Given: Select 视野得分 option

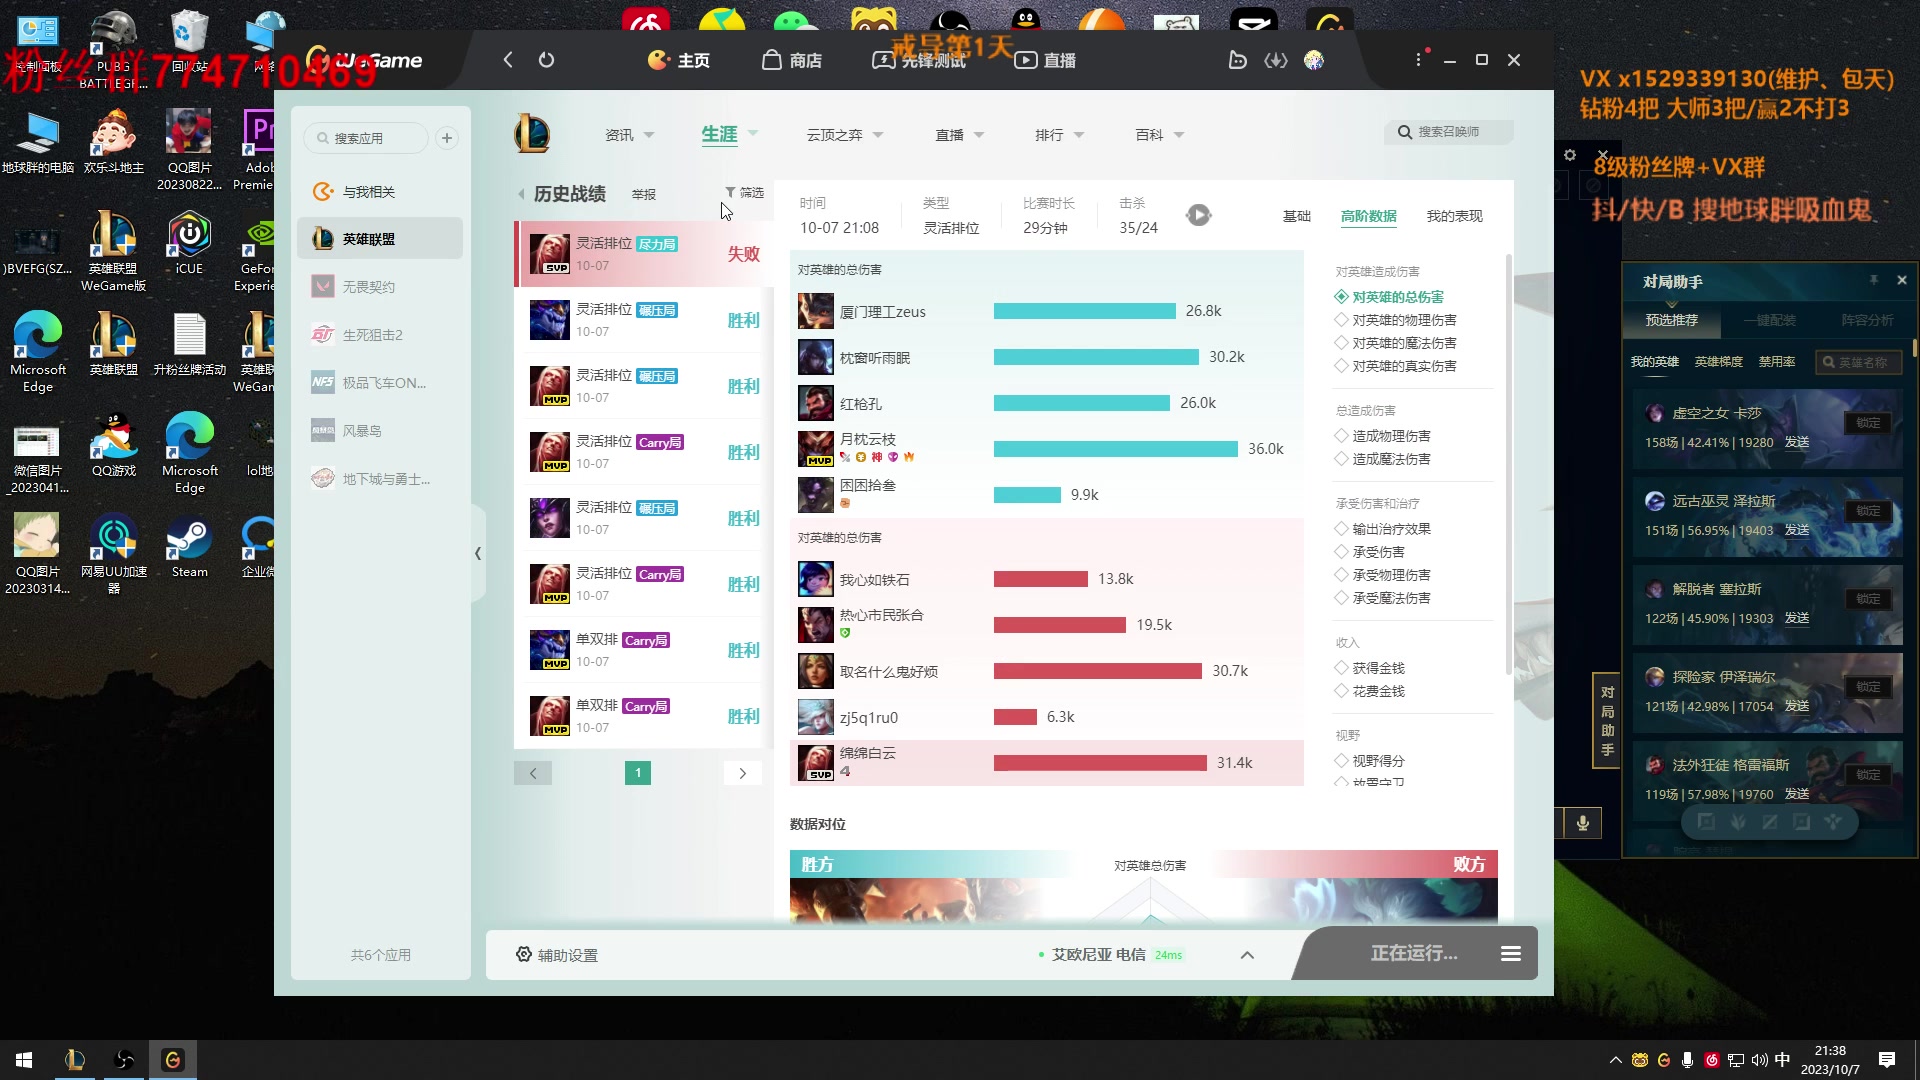Looking at the screenshot, I should pyautogui.click(x=1370, y=761).
